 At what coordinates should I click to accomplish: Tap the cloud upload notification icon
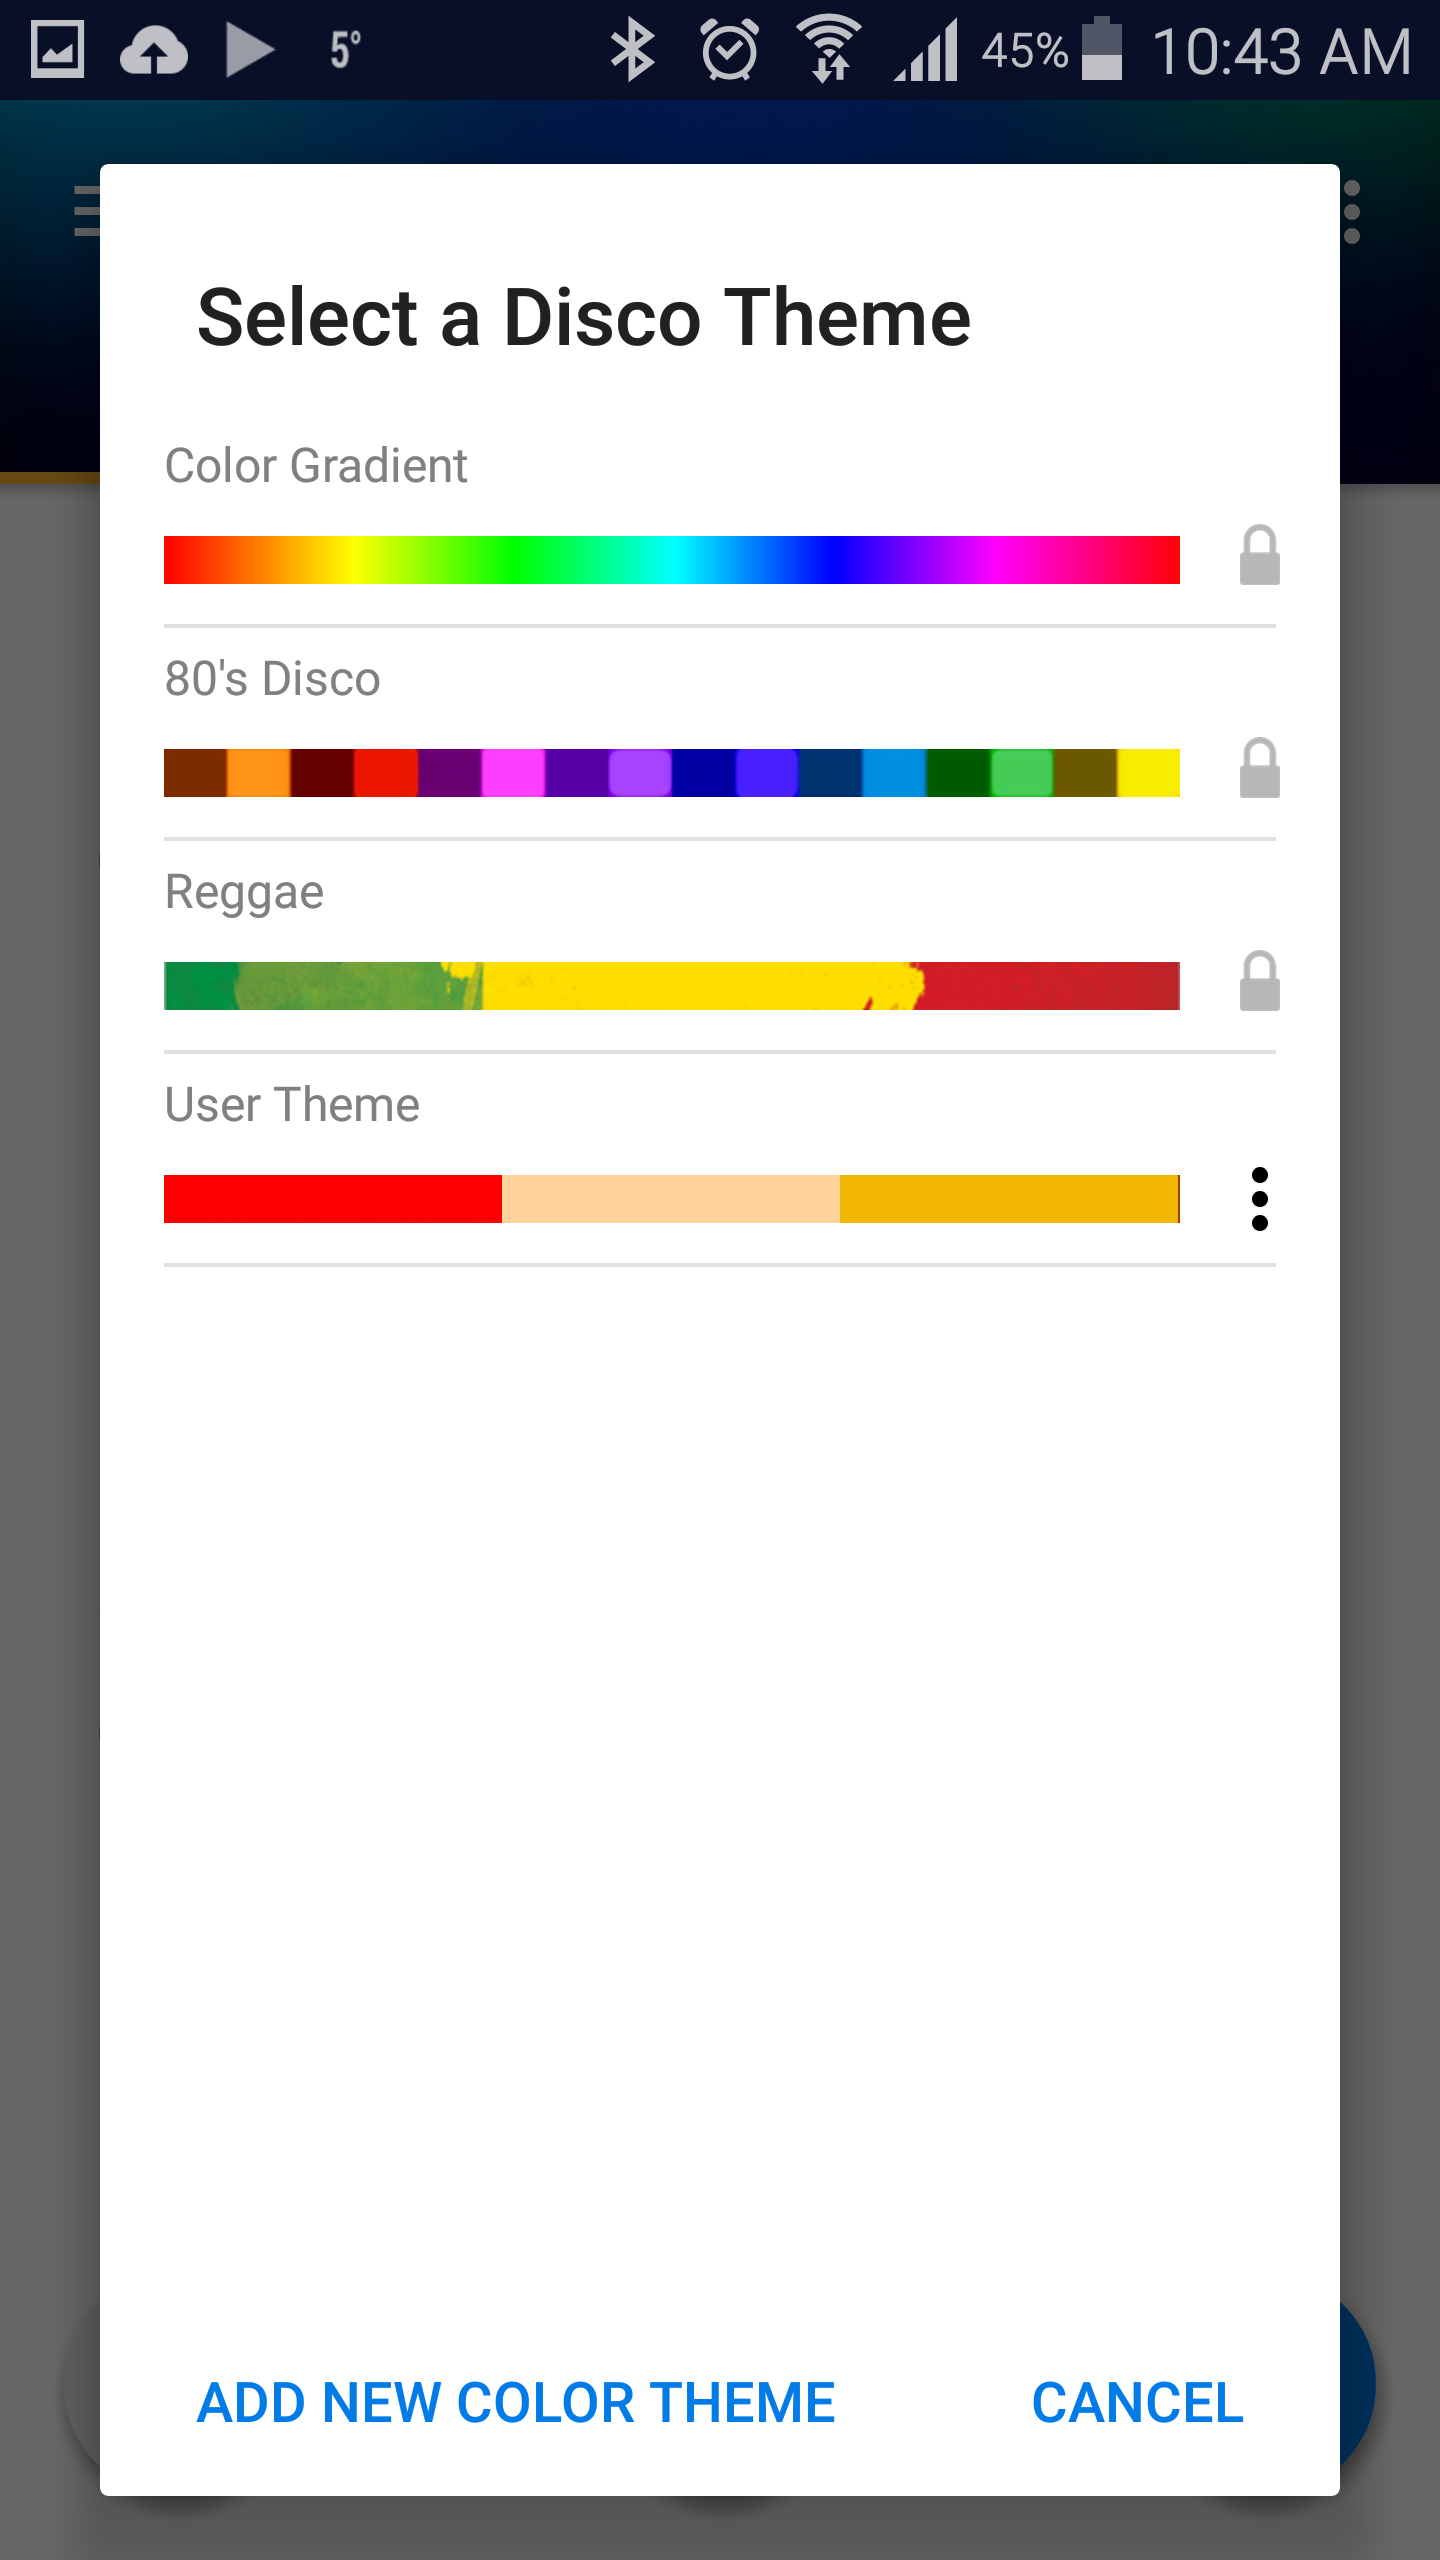click(153, 50)
